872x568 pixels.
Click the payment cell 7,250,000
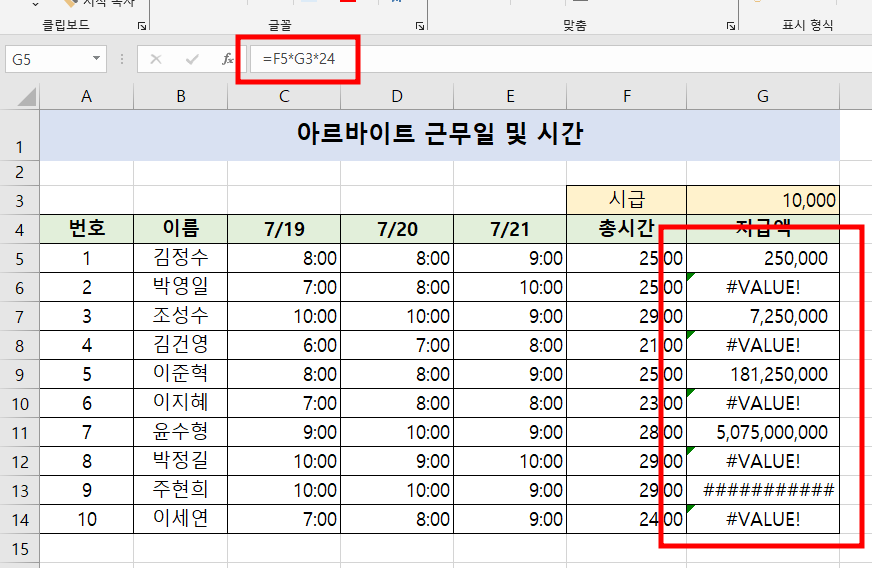point(763,316)
